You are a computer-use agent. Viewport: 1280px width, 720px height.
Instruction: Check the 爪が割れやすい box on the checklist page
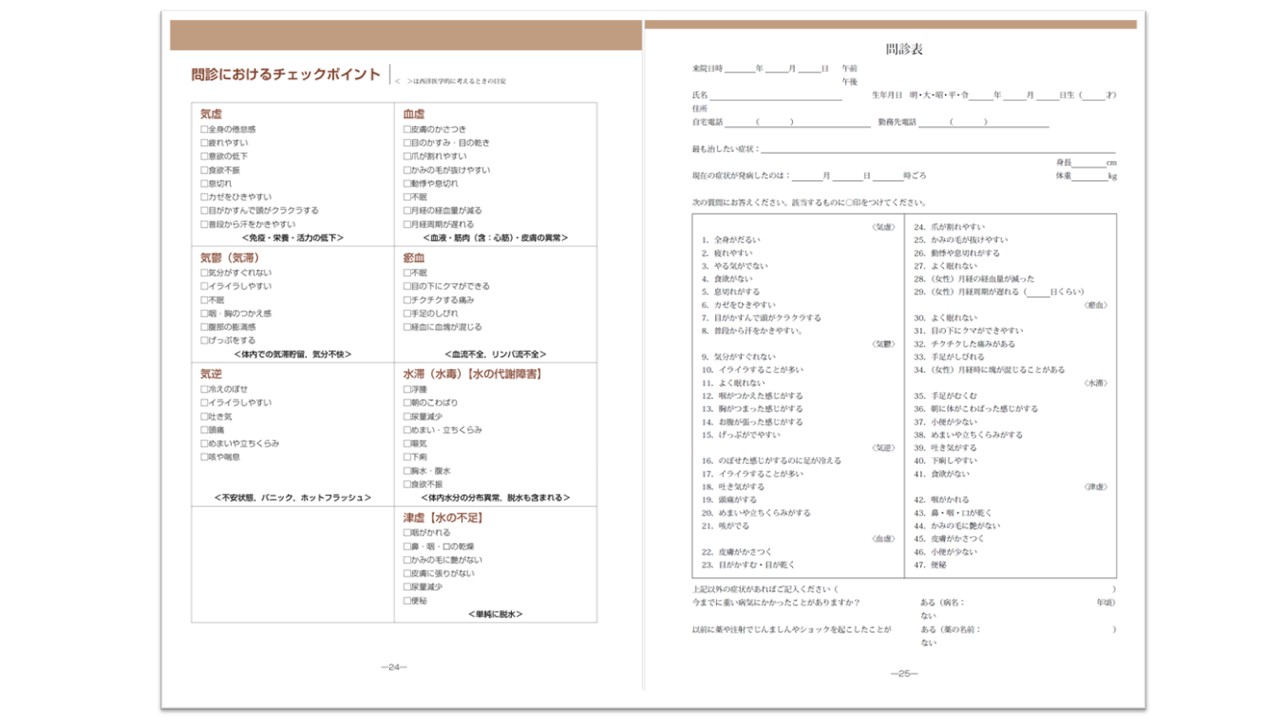[406, 157]
